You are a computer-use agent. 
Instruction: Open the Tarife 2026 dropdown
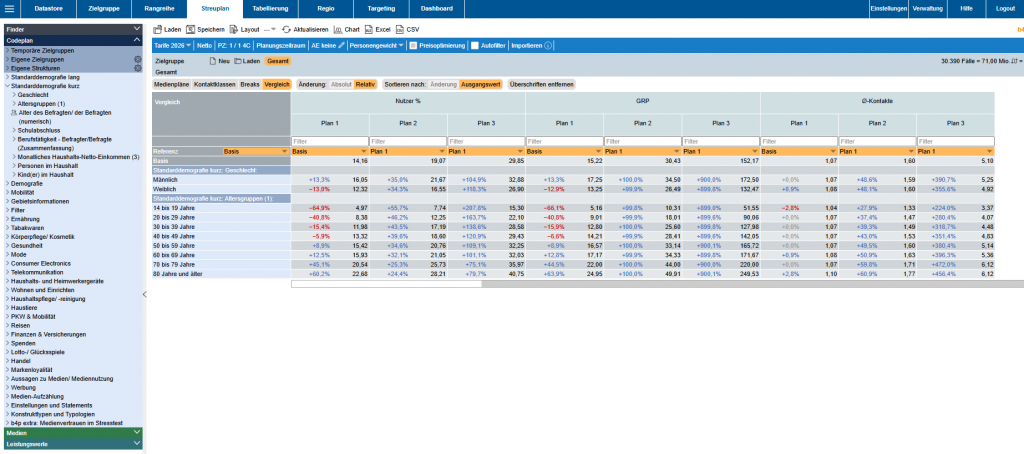click(x=172, y=45)
